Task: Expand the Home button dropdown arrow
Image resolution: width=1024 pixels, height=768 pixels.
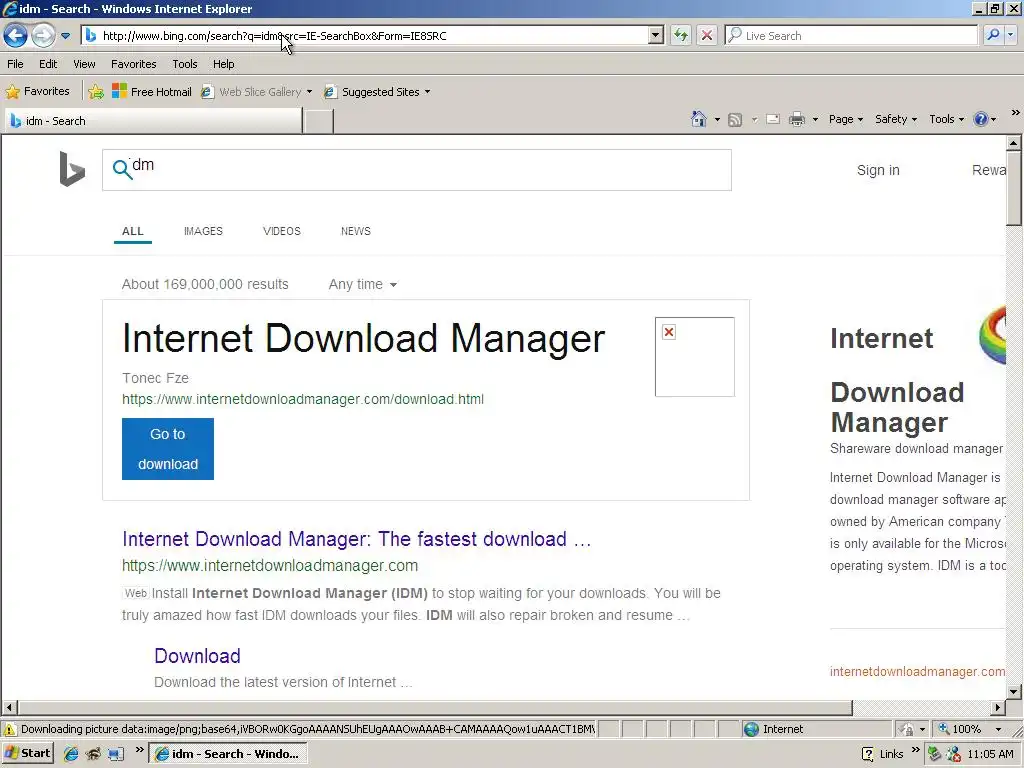Action: point(717,120)
